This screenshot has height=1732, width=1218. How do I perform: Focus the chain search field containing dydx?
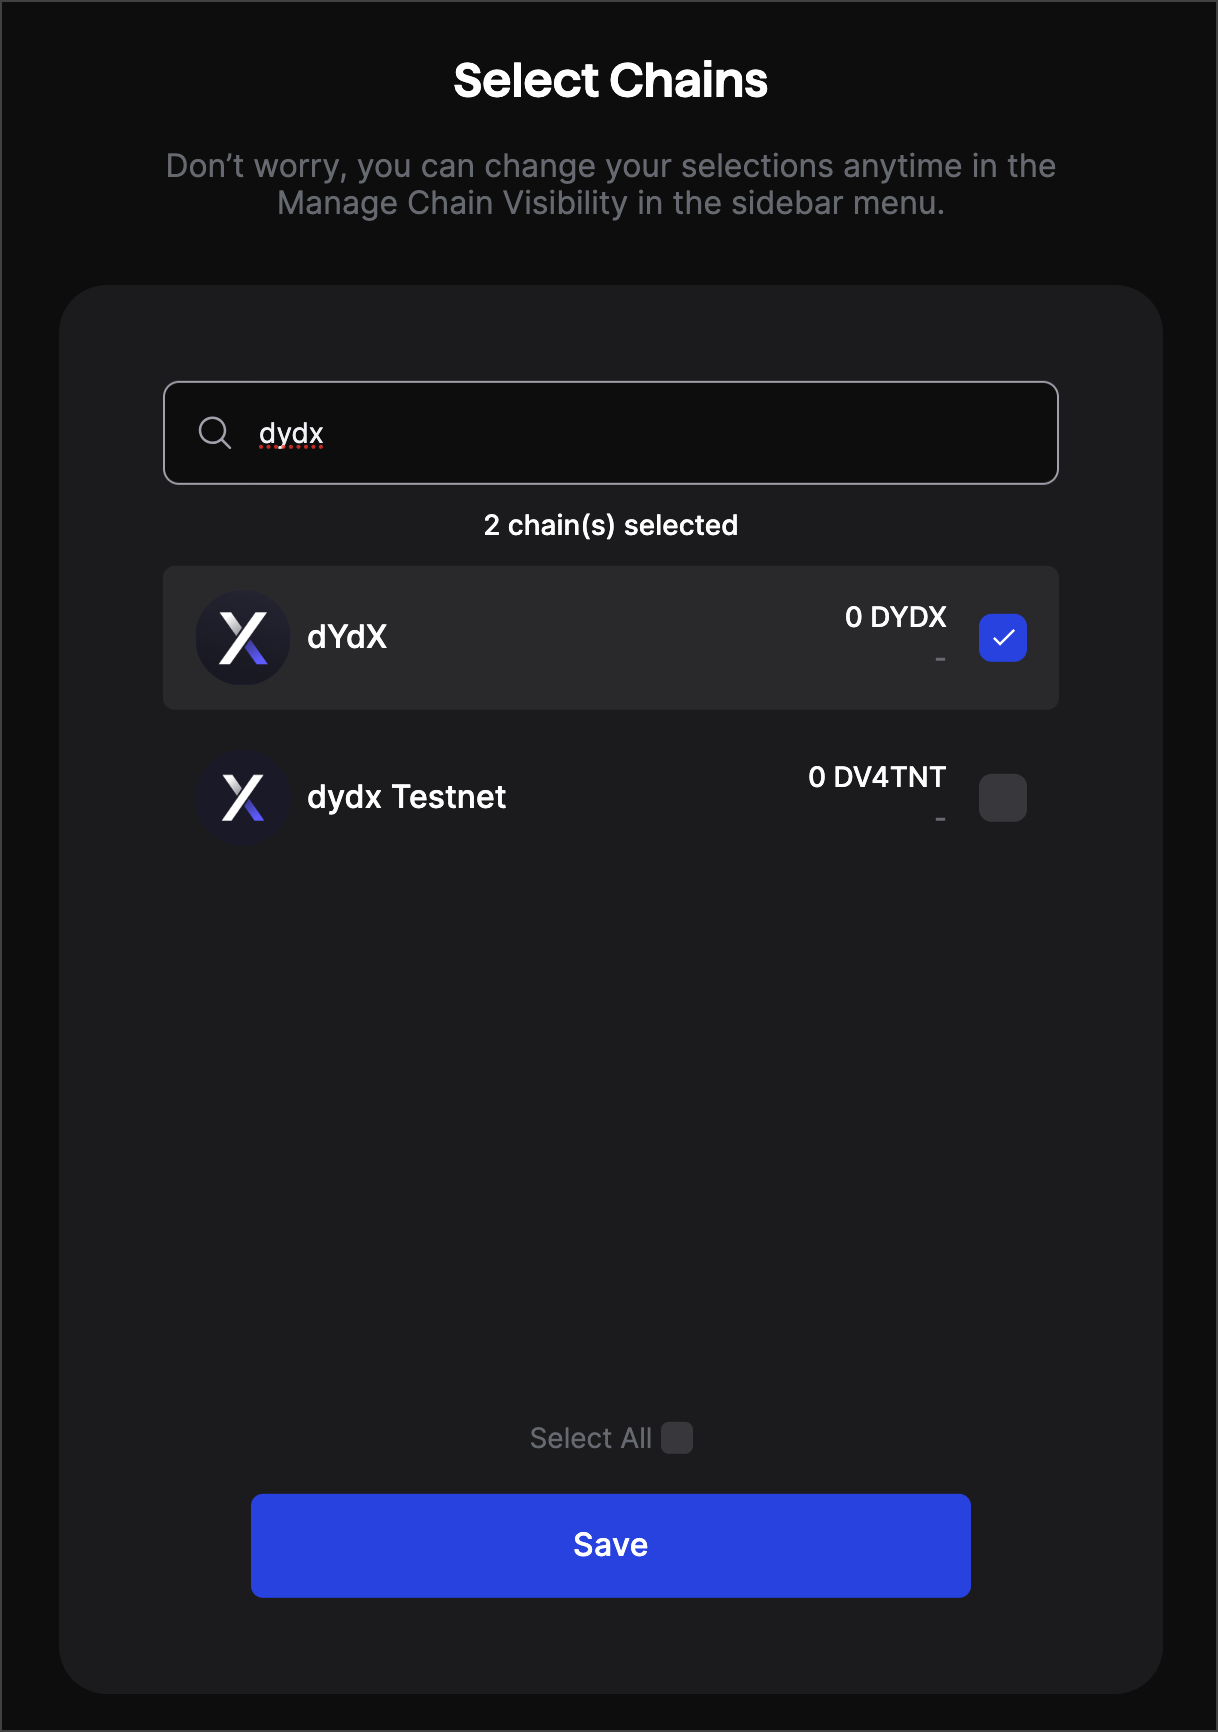640,433
